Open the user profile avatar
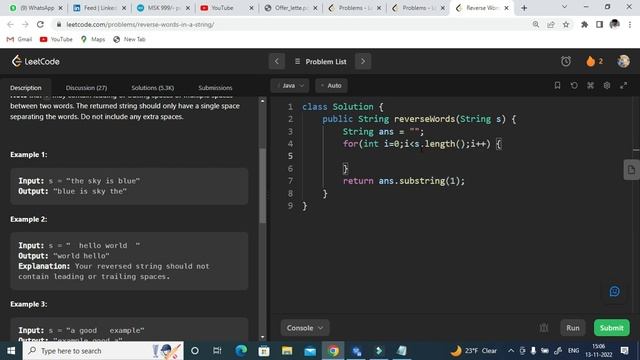 coord(623,61)
